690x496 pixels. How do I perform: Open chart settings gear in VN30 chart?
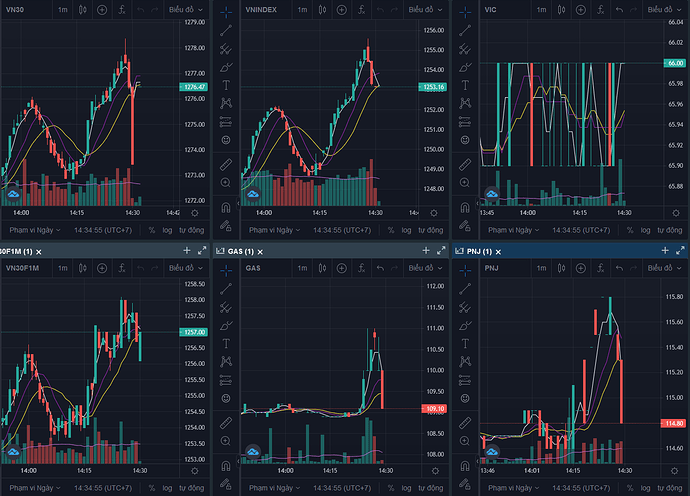point(195,213)
